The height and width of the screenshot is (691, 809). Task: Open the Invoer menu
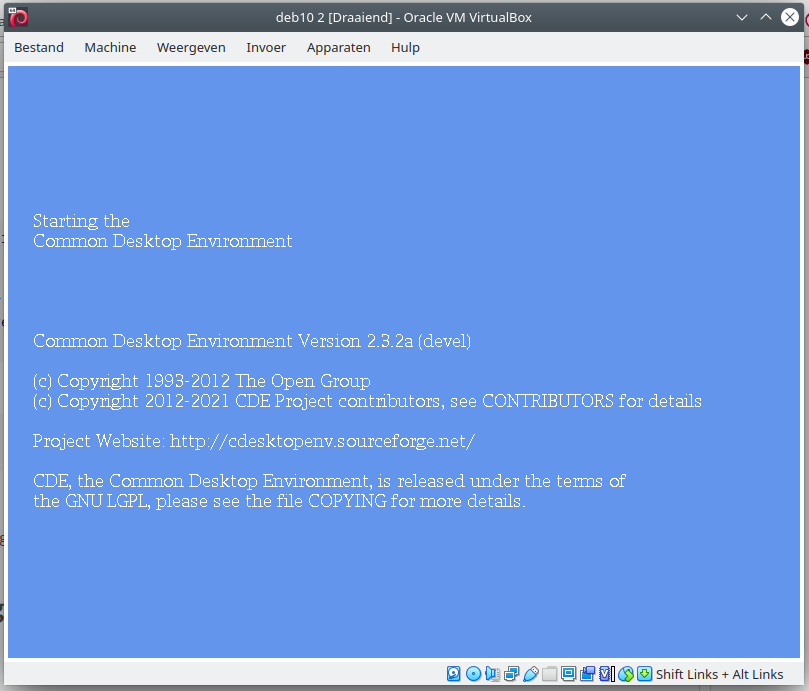[265, 47]
